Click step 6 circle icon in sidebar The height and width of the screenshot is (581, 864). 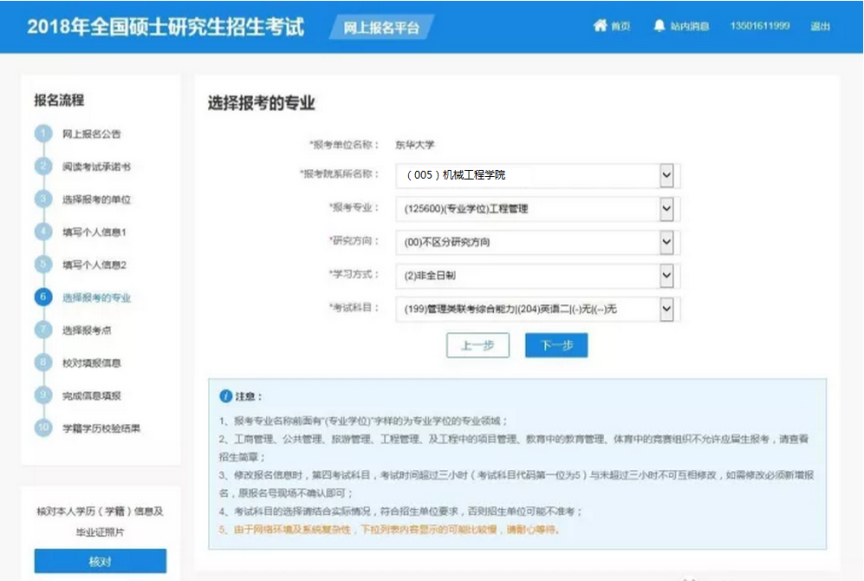point(43,297)
